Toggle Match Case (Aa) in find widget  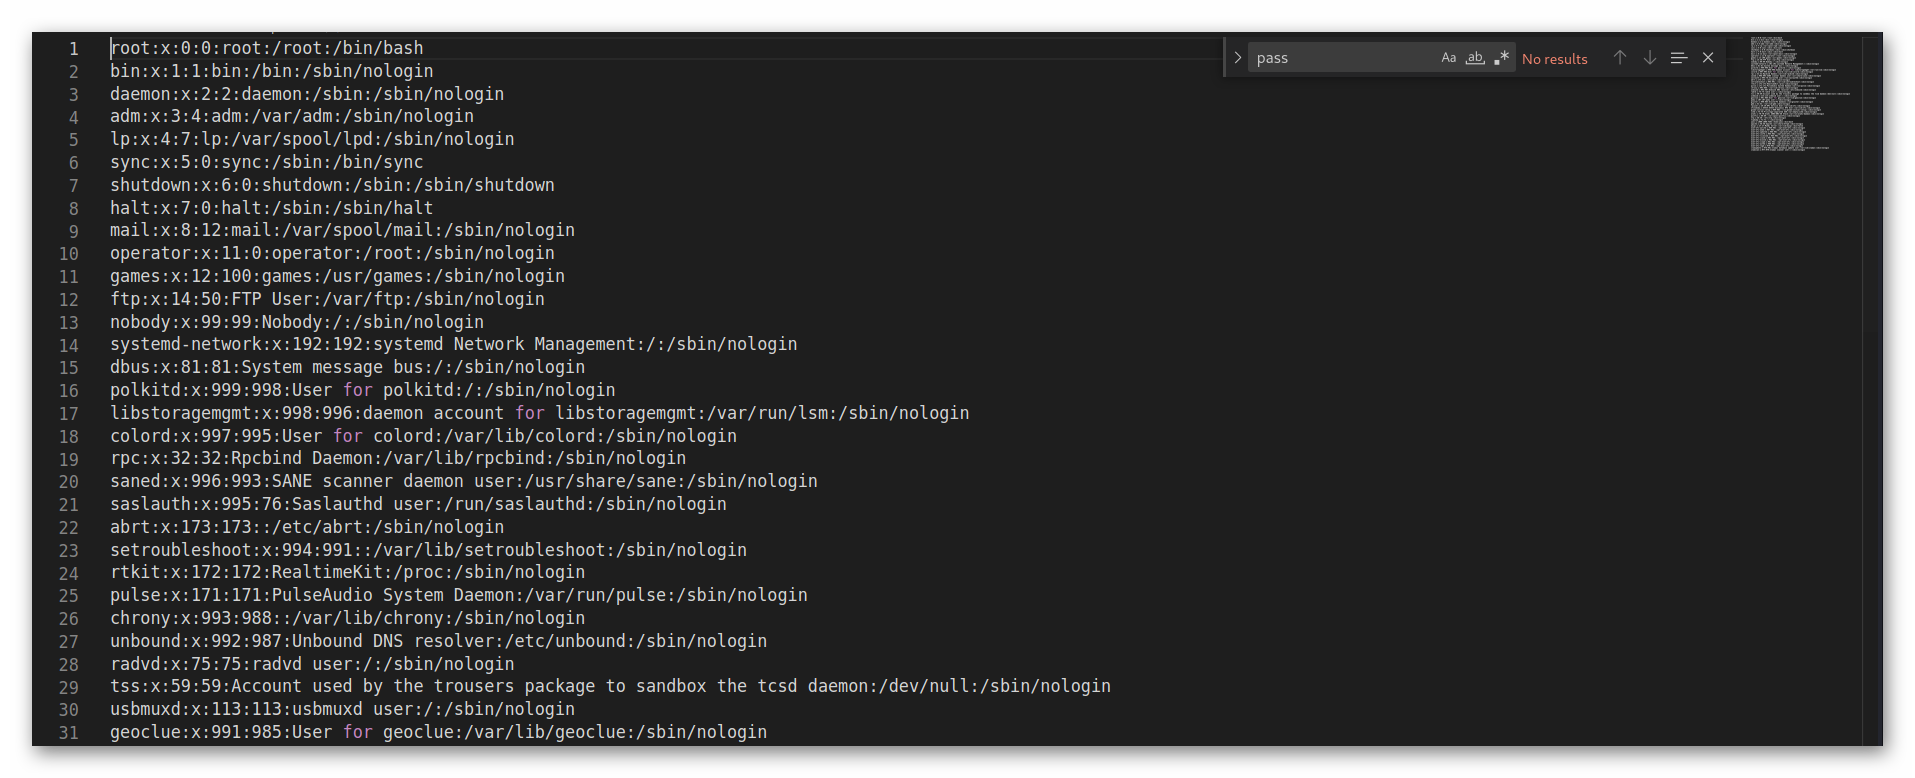1448,58
